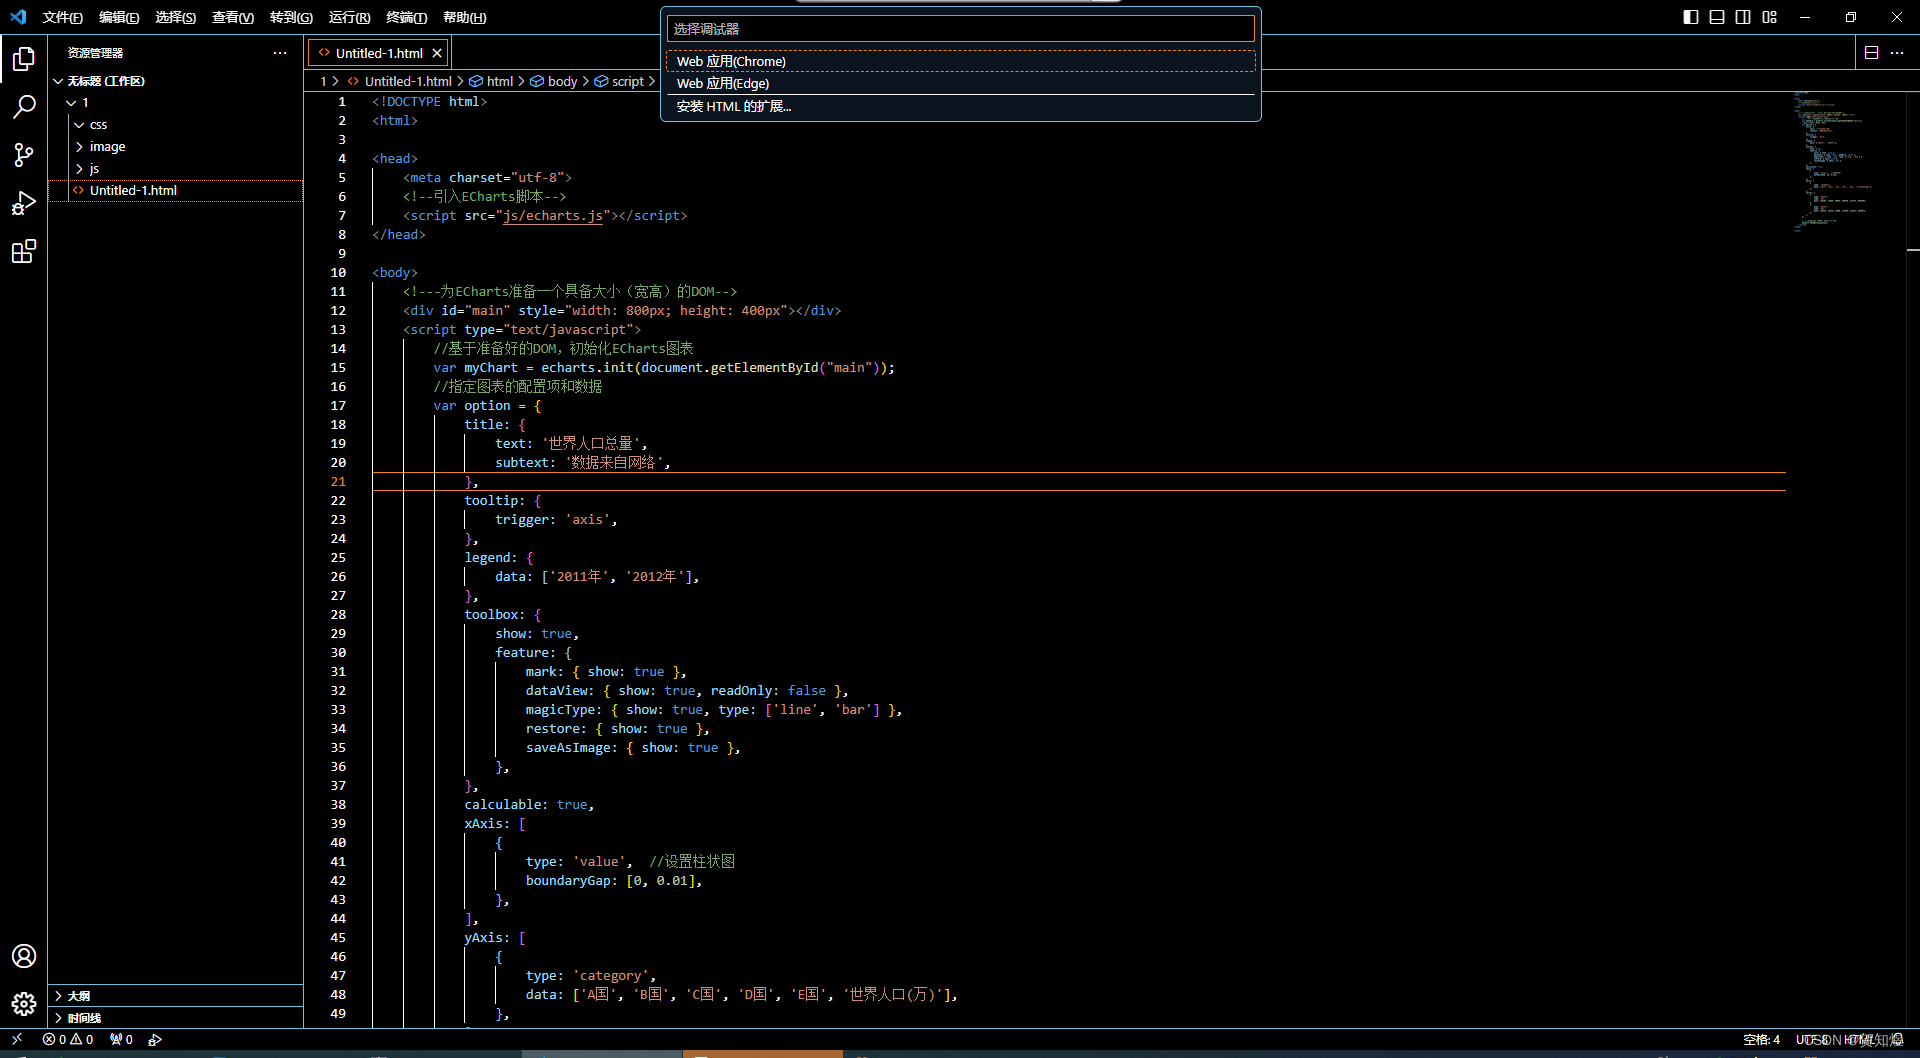Click line number 17 in the gutter
1920x1058 pixels.
click(338, 406)
